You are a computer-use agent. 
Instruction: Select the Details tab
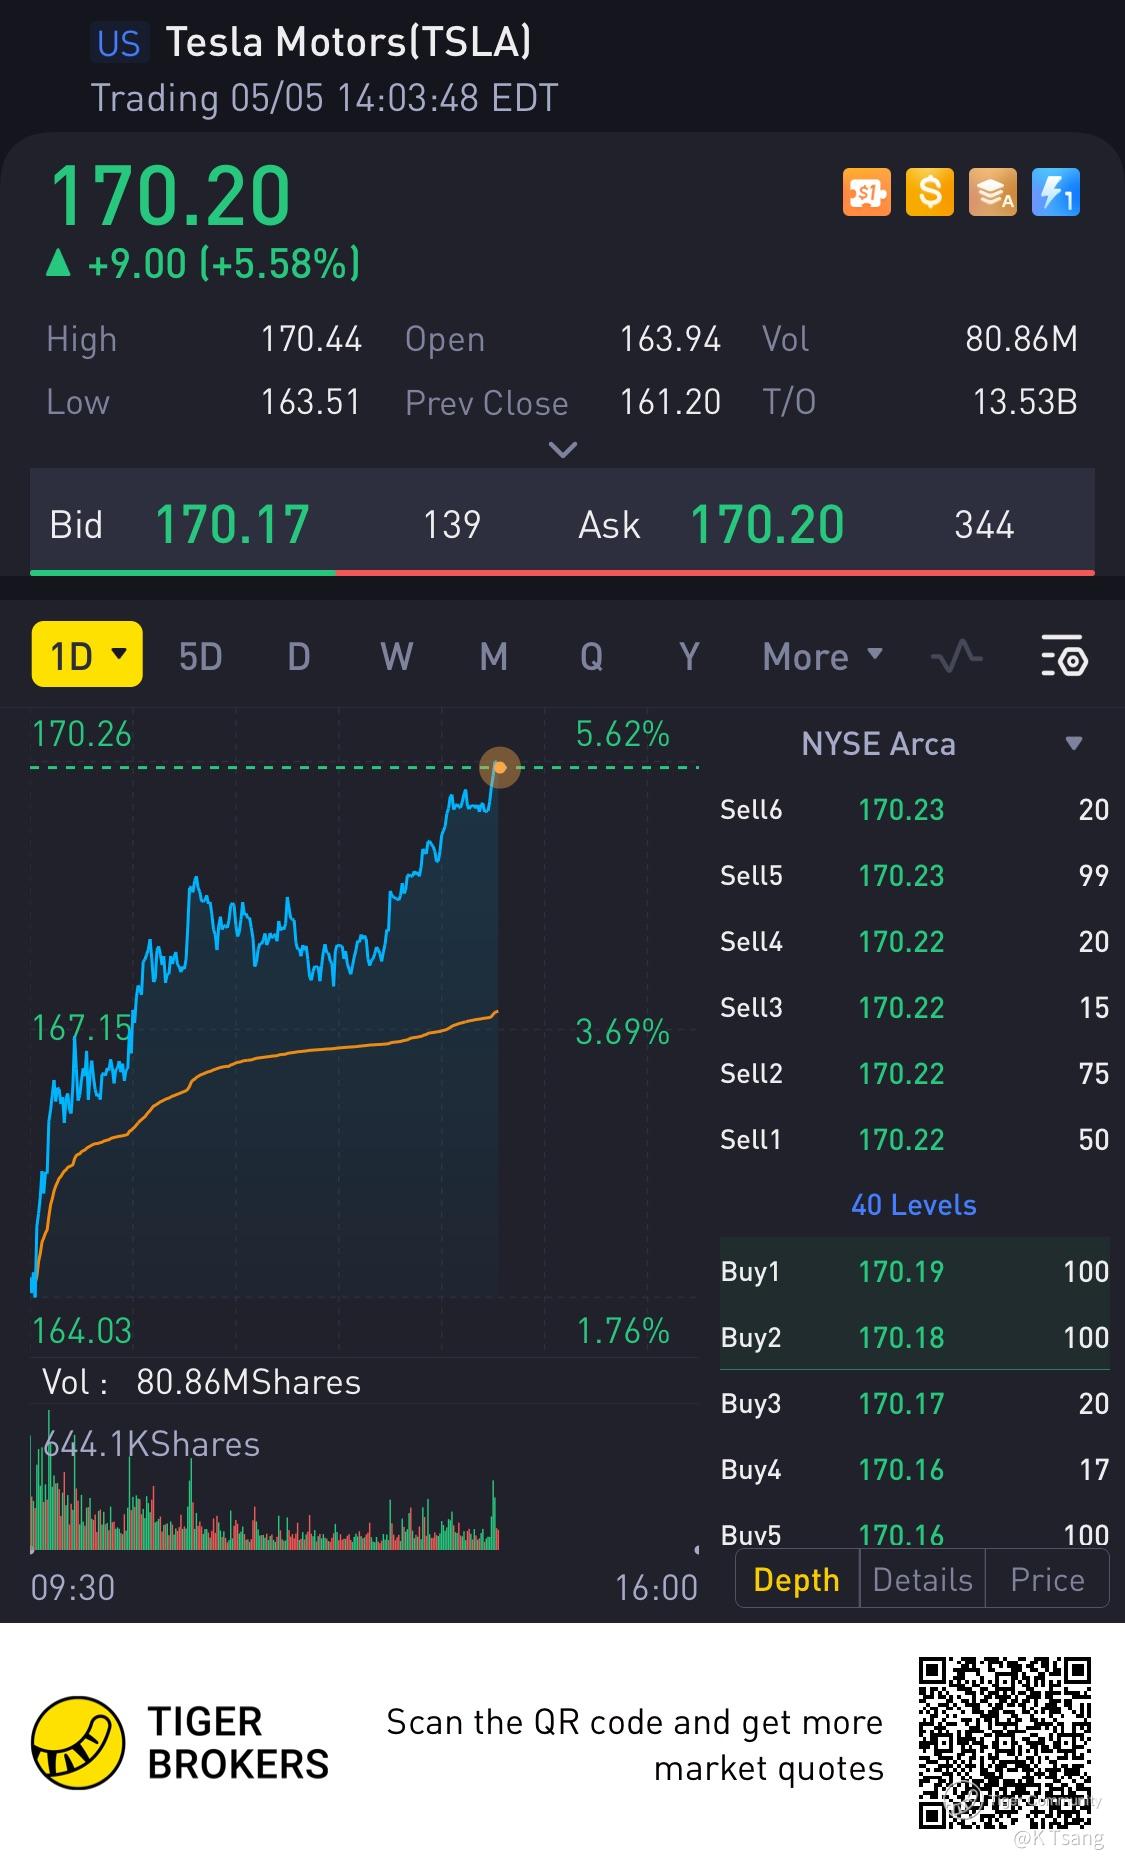pyautogui.click(x=922, y=1580)
